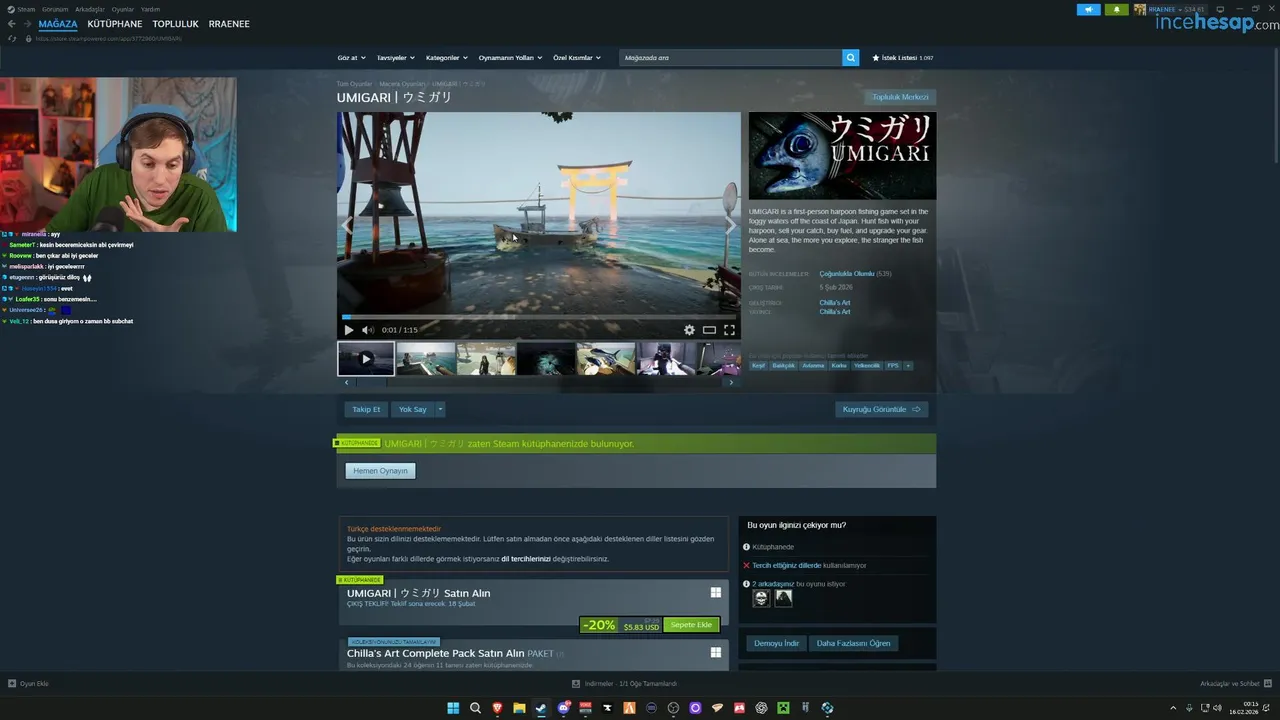Open Windows taskbar search

(x=475, y=708)
